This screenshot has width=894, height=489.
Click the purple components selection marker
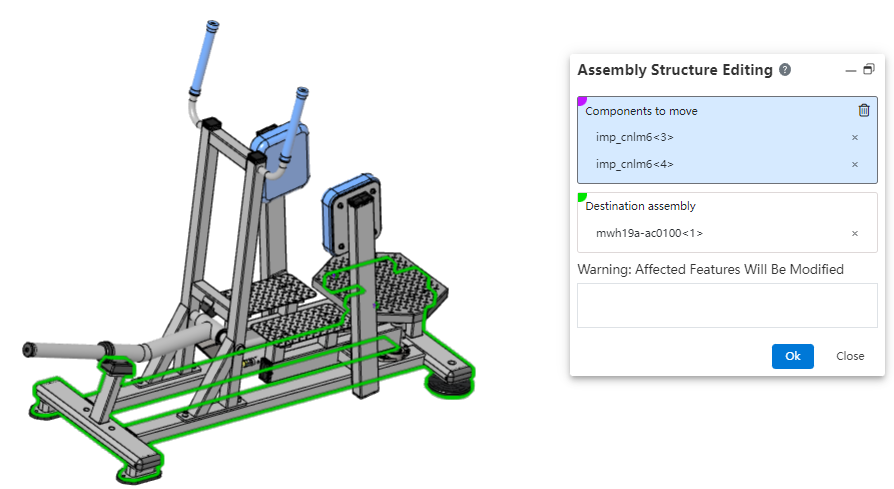[x=582, y=101]
